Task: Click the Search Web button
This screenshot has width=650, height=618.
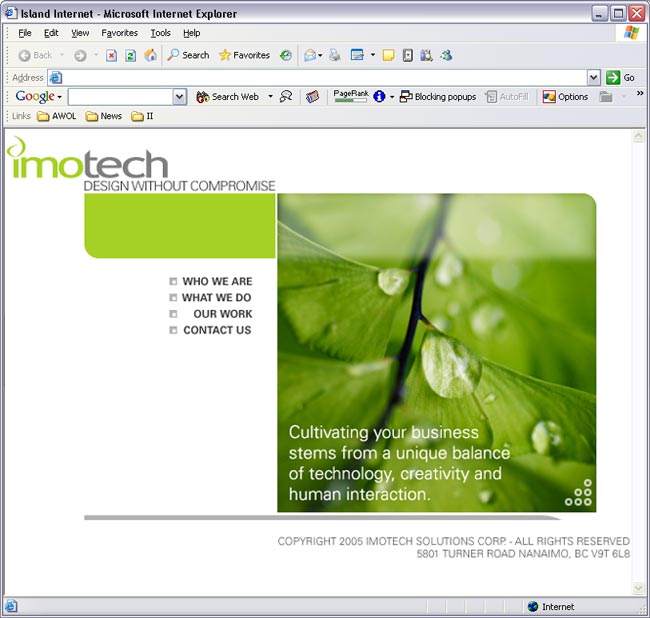Action: point(227,97)
